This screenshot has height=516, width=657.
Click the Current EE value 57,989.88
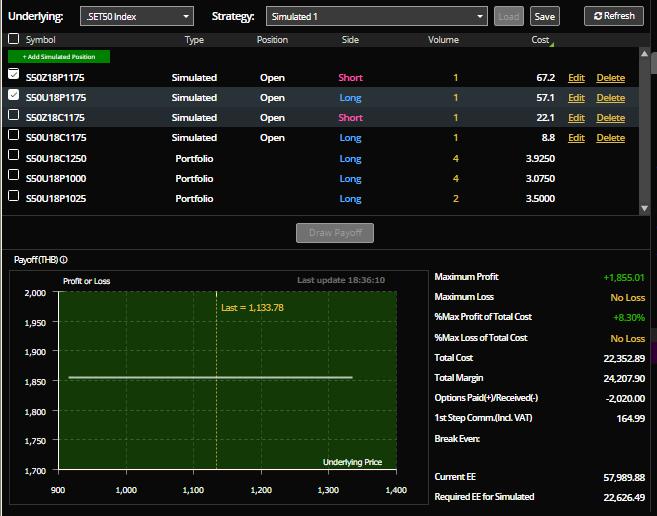(624, 477)
